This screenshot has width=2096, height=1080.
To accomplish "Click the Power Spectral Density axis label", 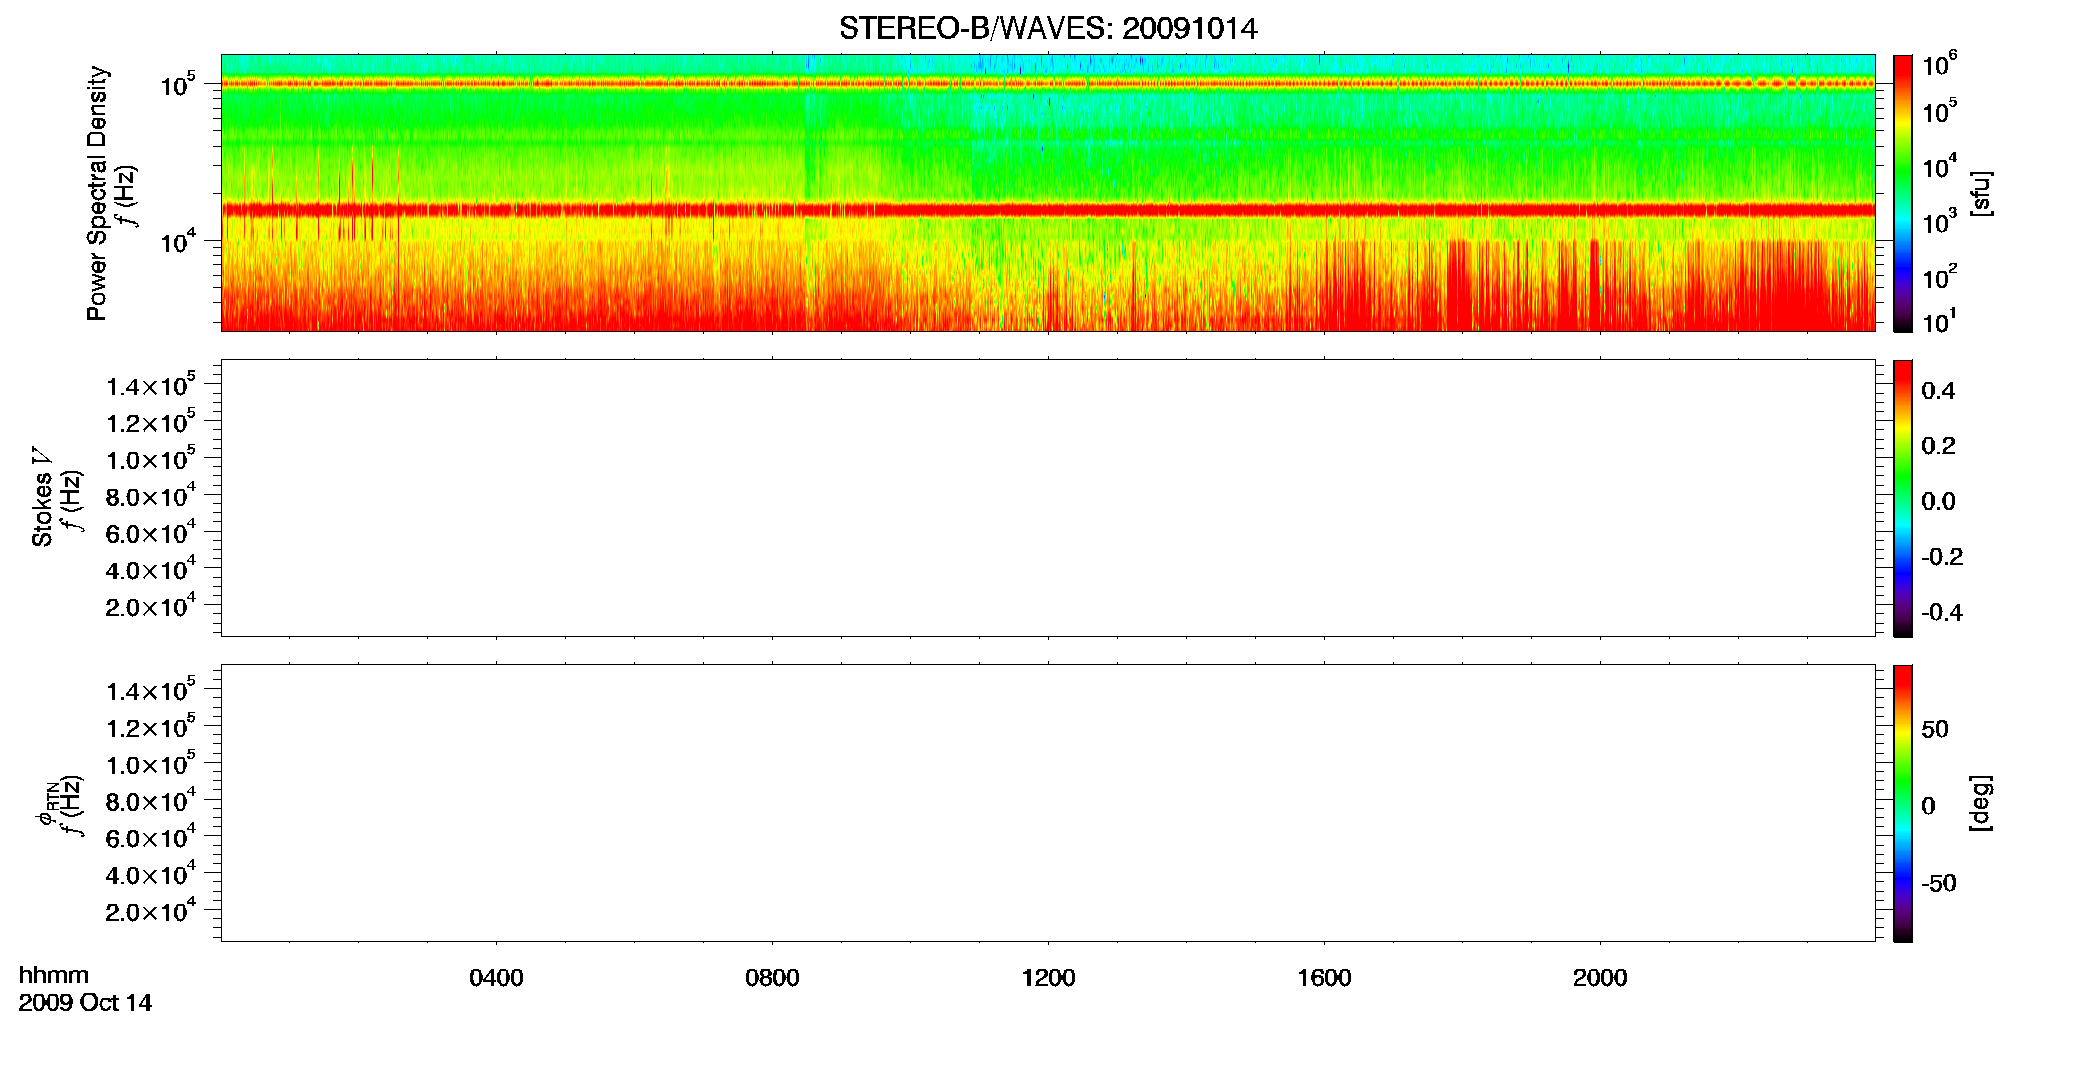I will tap(97, 193).
